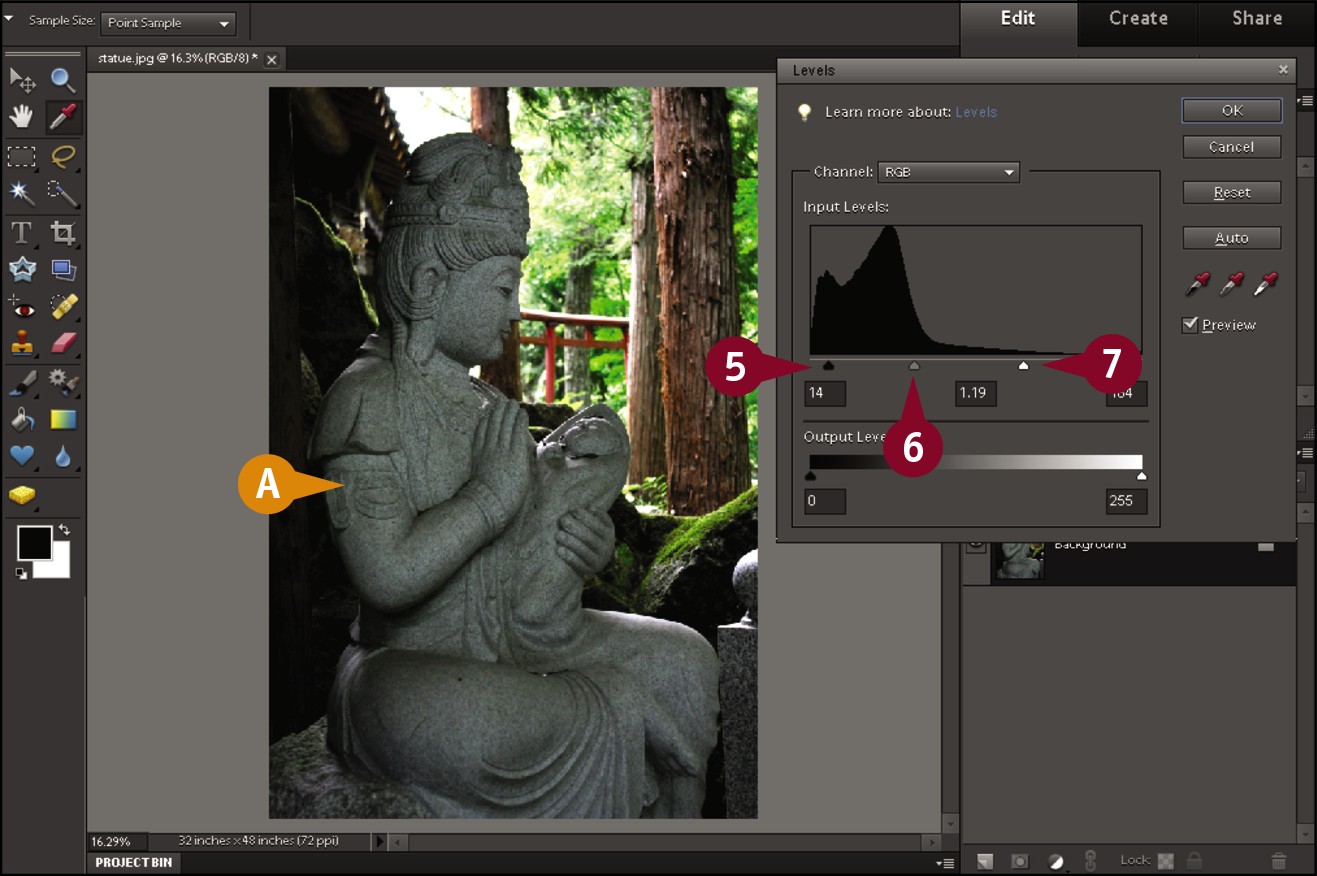Select the Crop tool
The height and width of the screenshot is (876, 1317).
[x=64, y=233]
